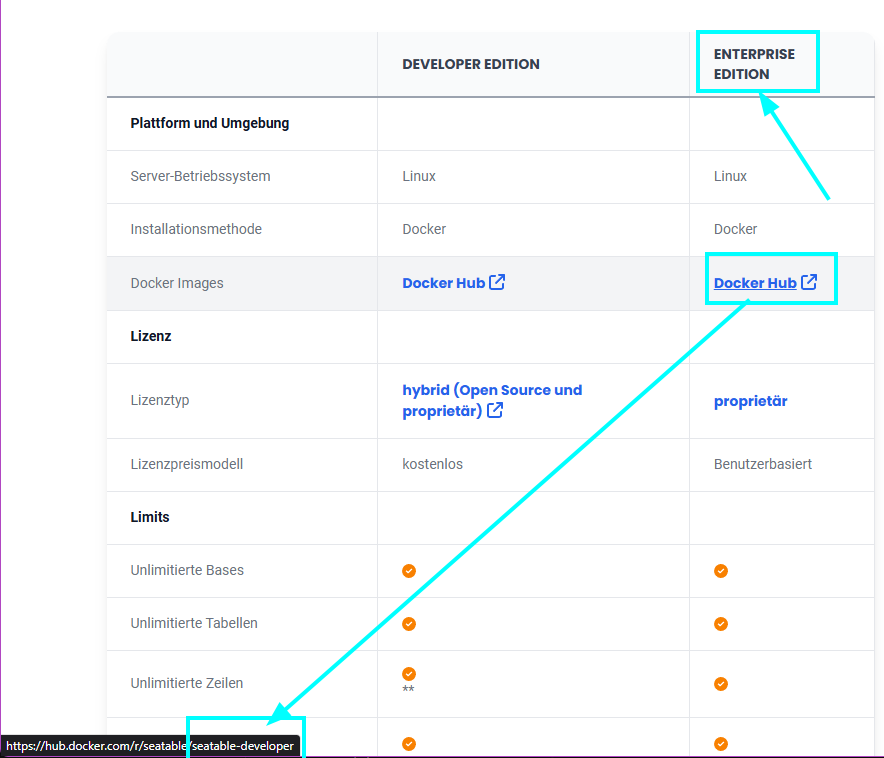This screenshot has width=884, height=758.
Task: Open Developer Edition Docker Hub link
Action: click(443, 283)
